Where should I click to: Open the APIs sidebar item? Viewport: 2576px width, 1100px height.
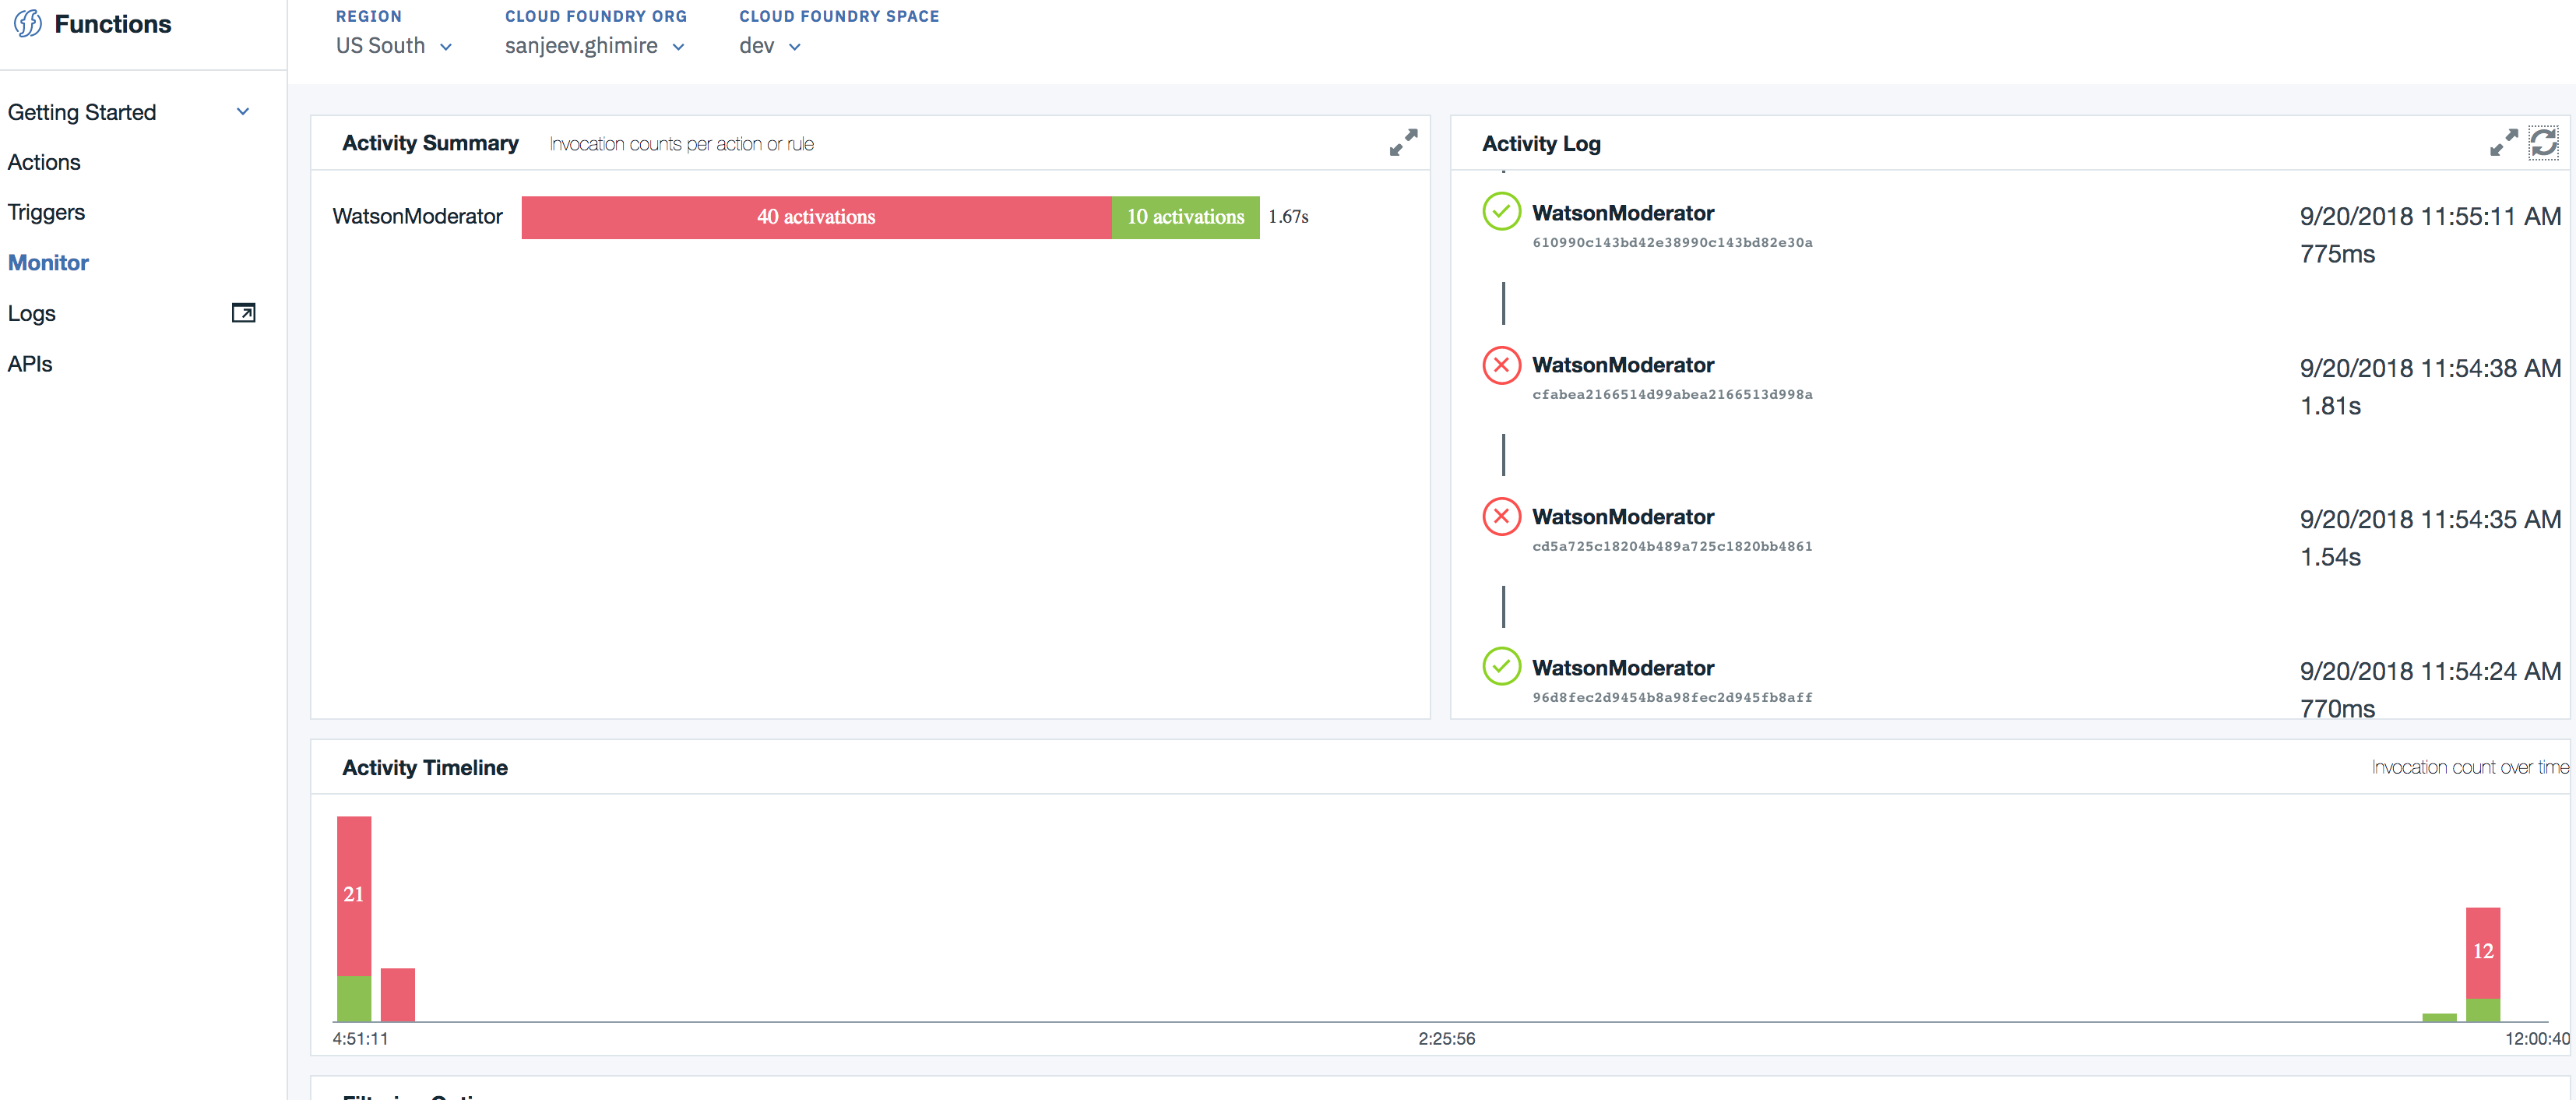30,364
